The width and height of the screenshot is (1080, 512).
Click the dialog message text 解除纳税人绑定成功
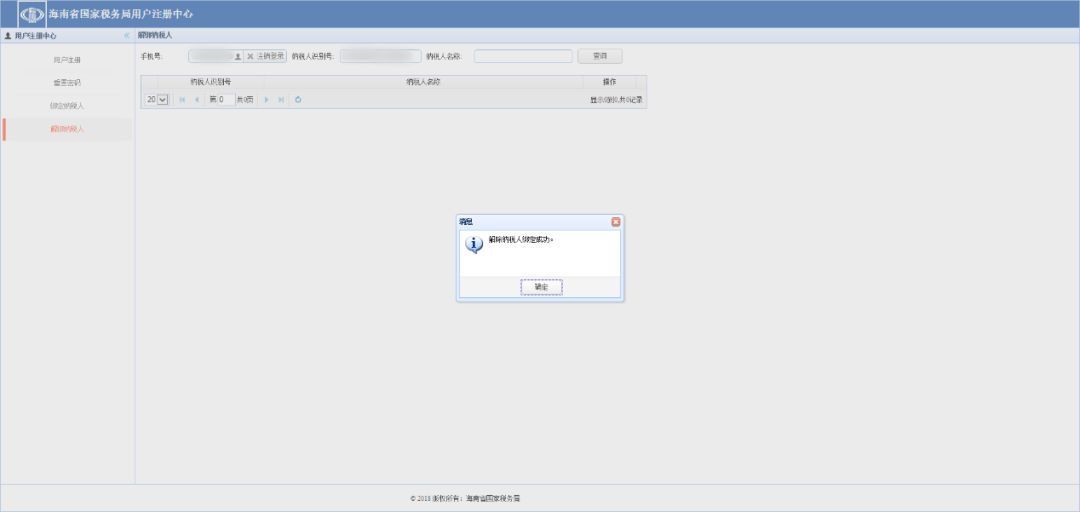521,240
